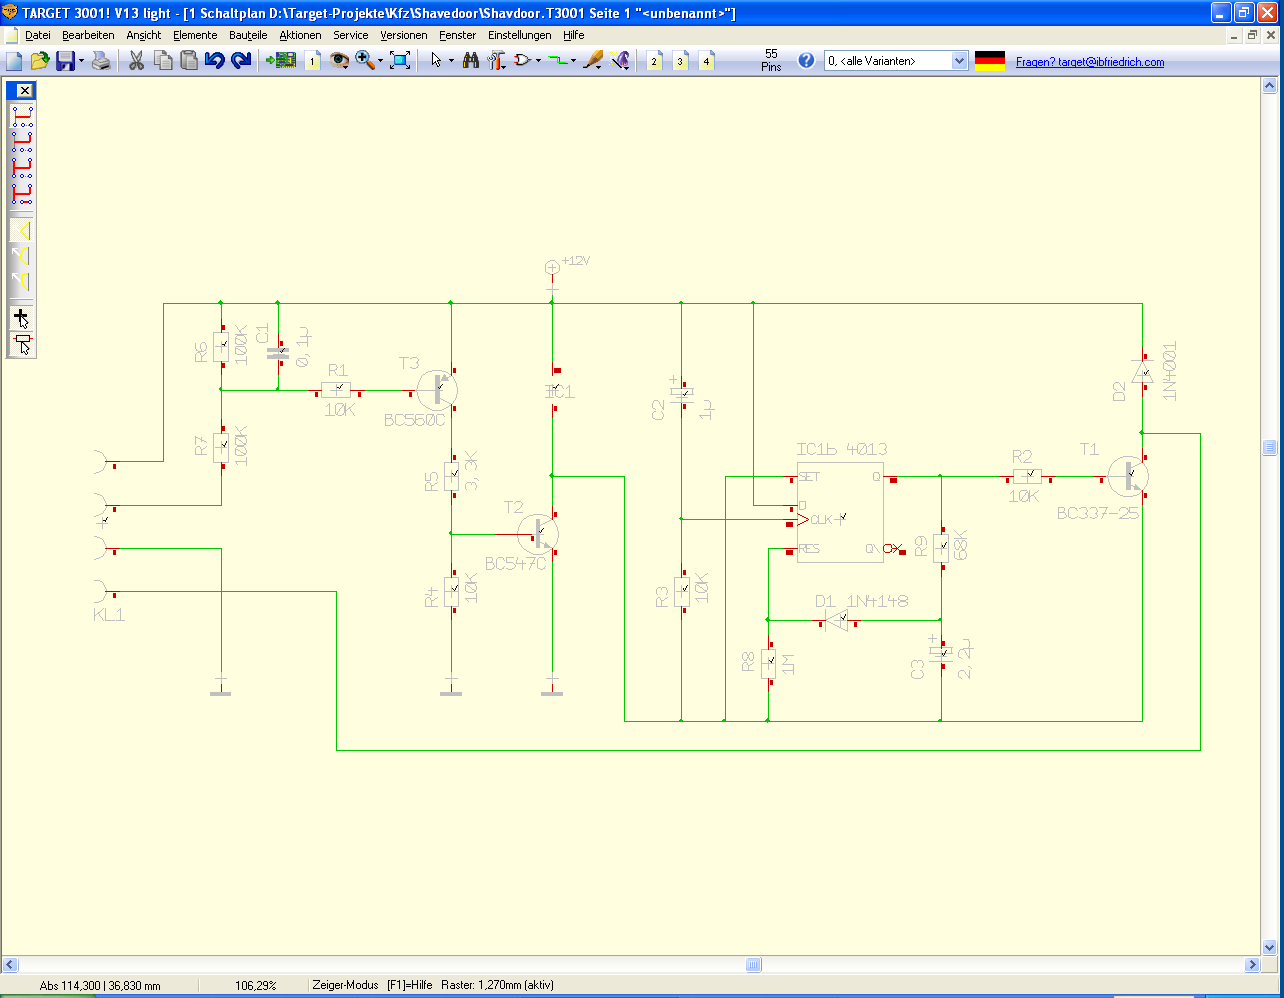Click the 'Fragen? target@ibfriedrich.com' link
The image size is (1284, 998).
[x=1089, y=62]
